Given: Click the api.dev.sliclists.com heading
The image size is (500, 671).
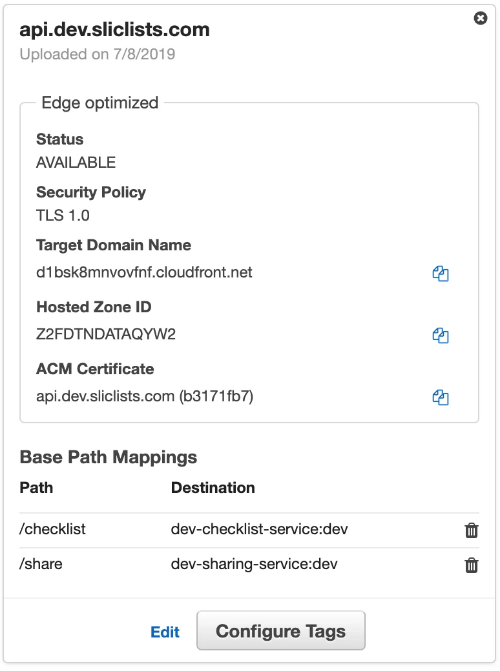Looking at the screenshot, I should tap(115, 30).
